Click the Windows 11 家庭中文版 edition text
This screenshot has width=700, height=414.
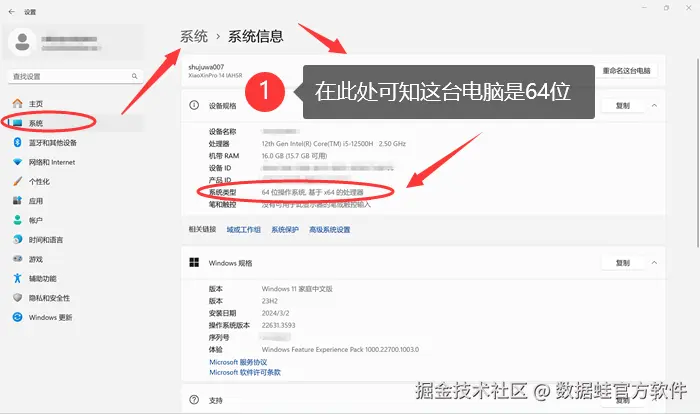coord(297,289)
